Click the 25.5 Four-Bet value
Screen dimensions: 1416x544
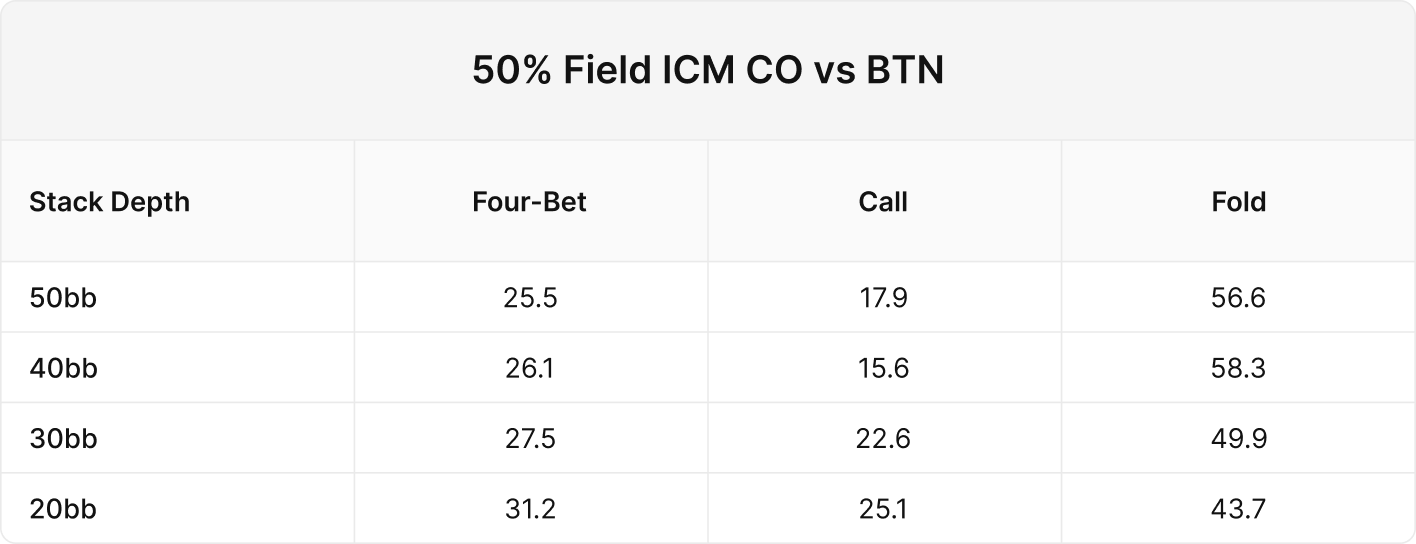530,298
